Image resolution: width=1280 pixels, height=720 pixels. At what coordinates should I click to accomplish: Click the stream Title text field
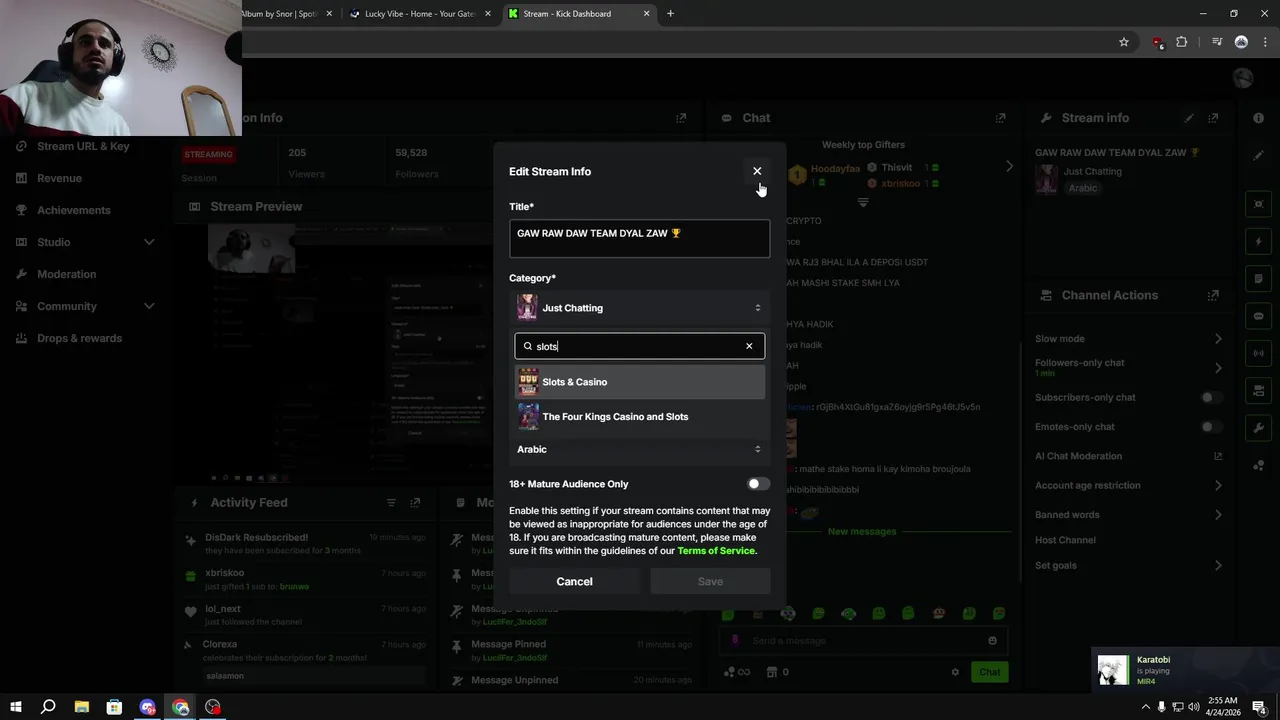(x=640, y=238)
